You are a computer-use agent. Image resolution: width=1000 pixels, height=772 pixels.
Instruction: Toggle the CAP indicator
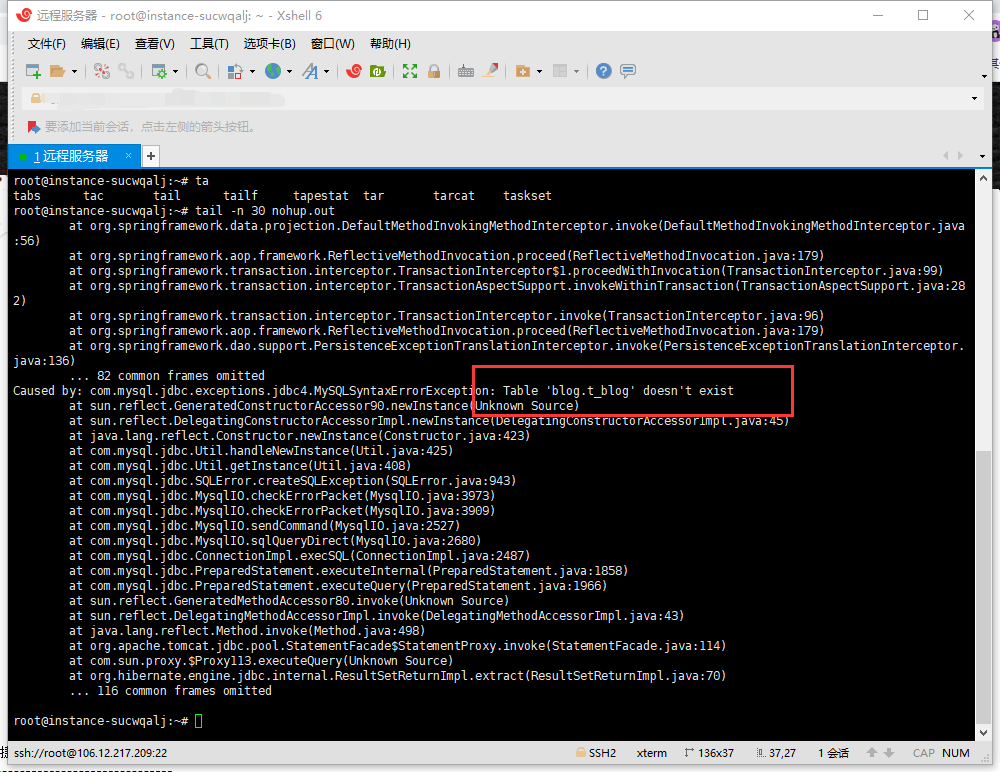click(x=922, y=752)
